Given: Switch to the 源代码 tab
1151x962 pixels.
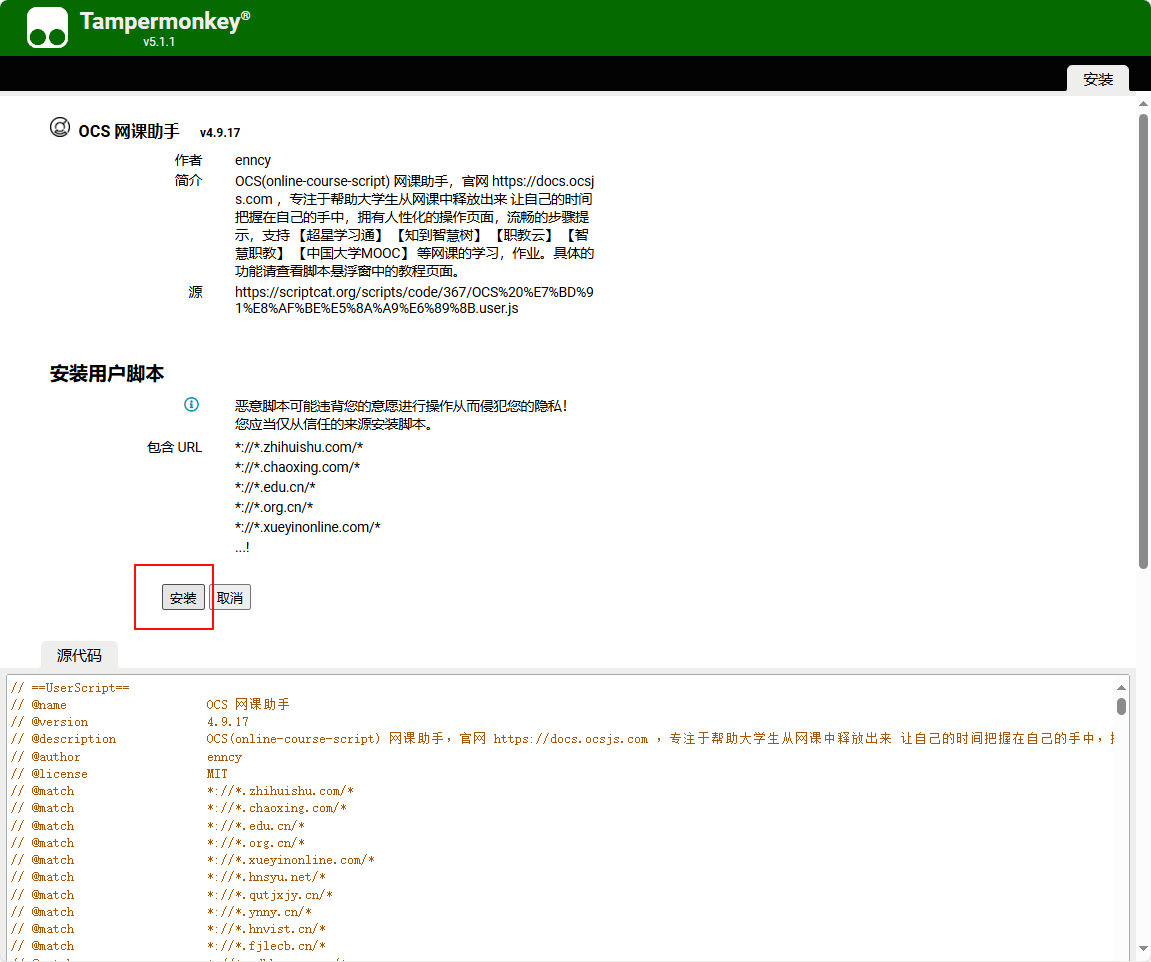Looking at the screenshot, I should [x=79, y=655].
